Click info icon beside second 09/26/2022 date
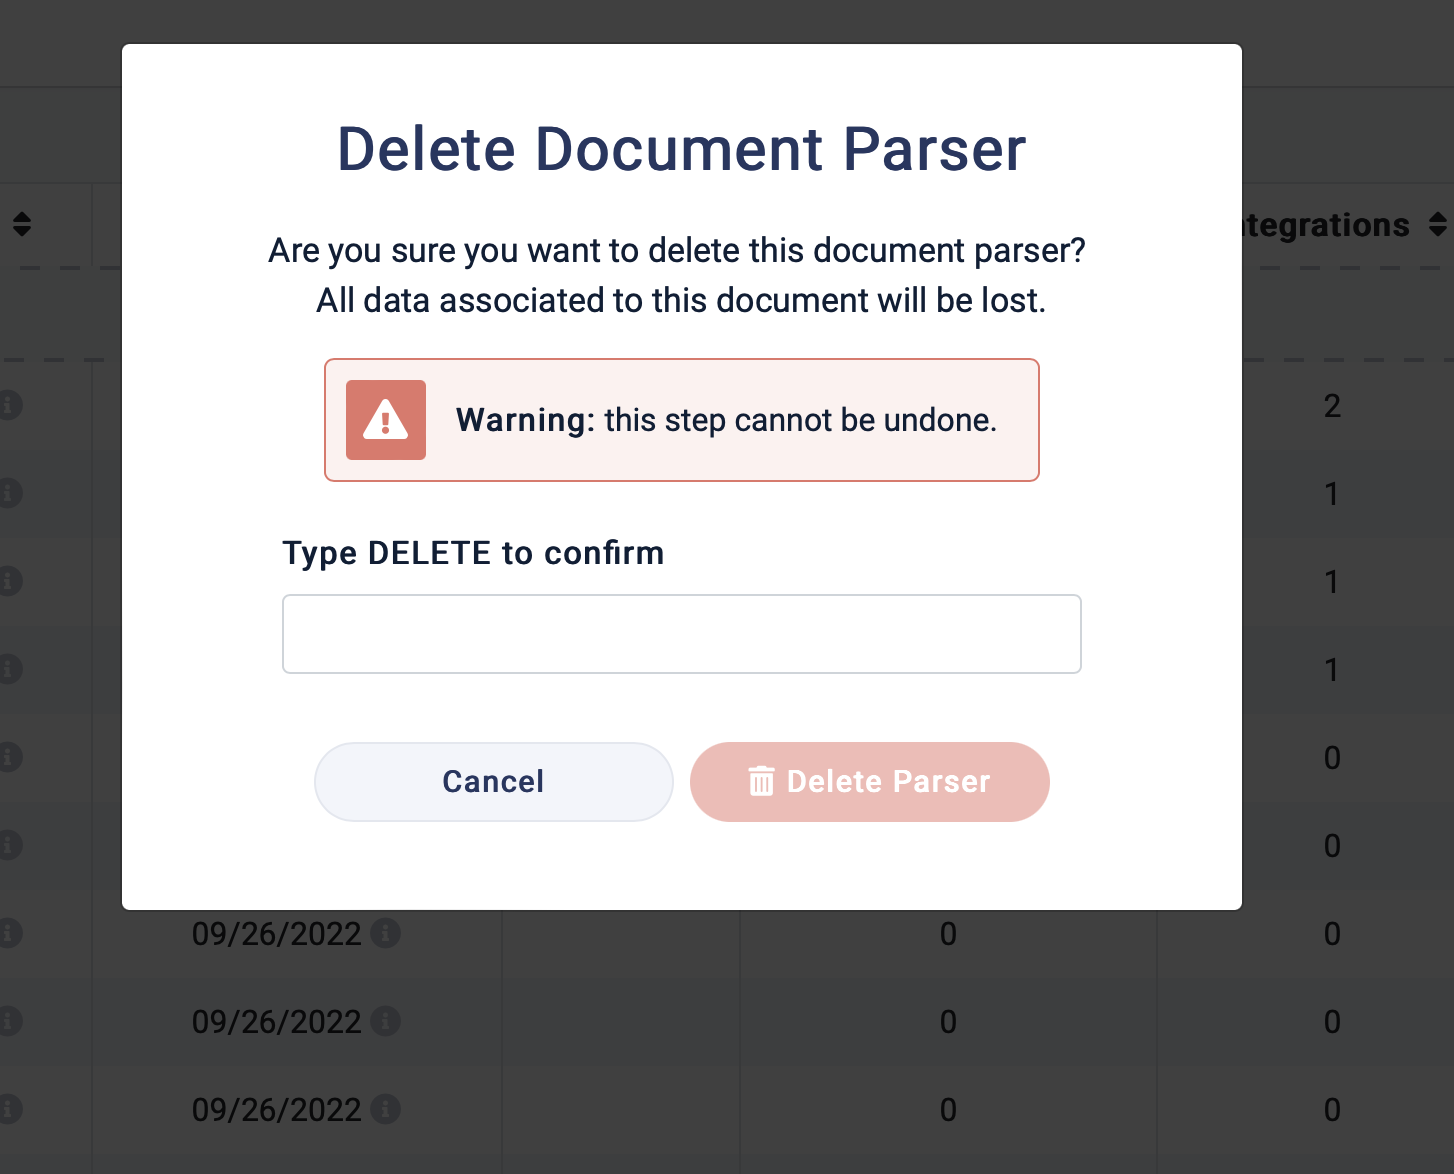This screenshot has height=1174, width=1454. [x=385, y=1021]
